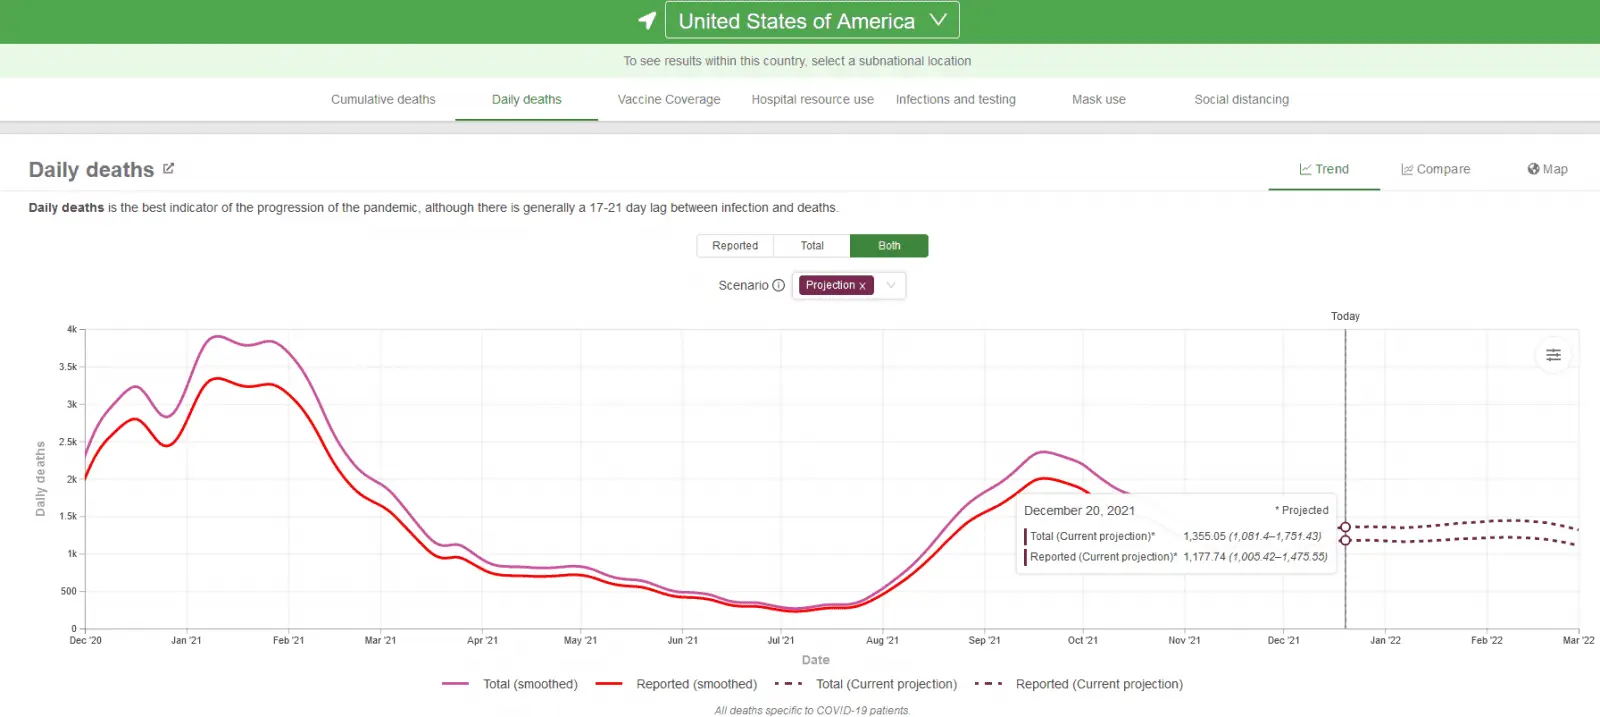The image size is (1600, 717).
Task: Click the Scenario info circle icon
Action: [779, 286]
